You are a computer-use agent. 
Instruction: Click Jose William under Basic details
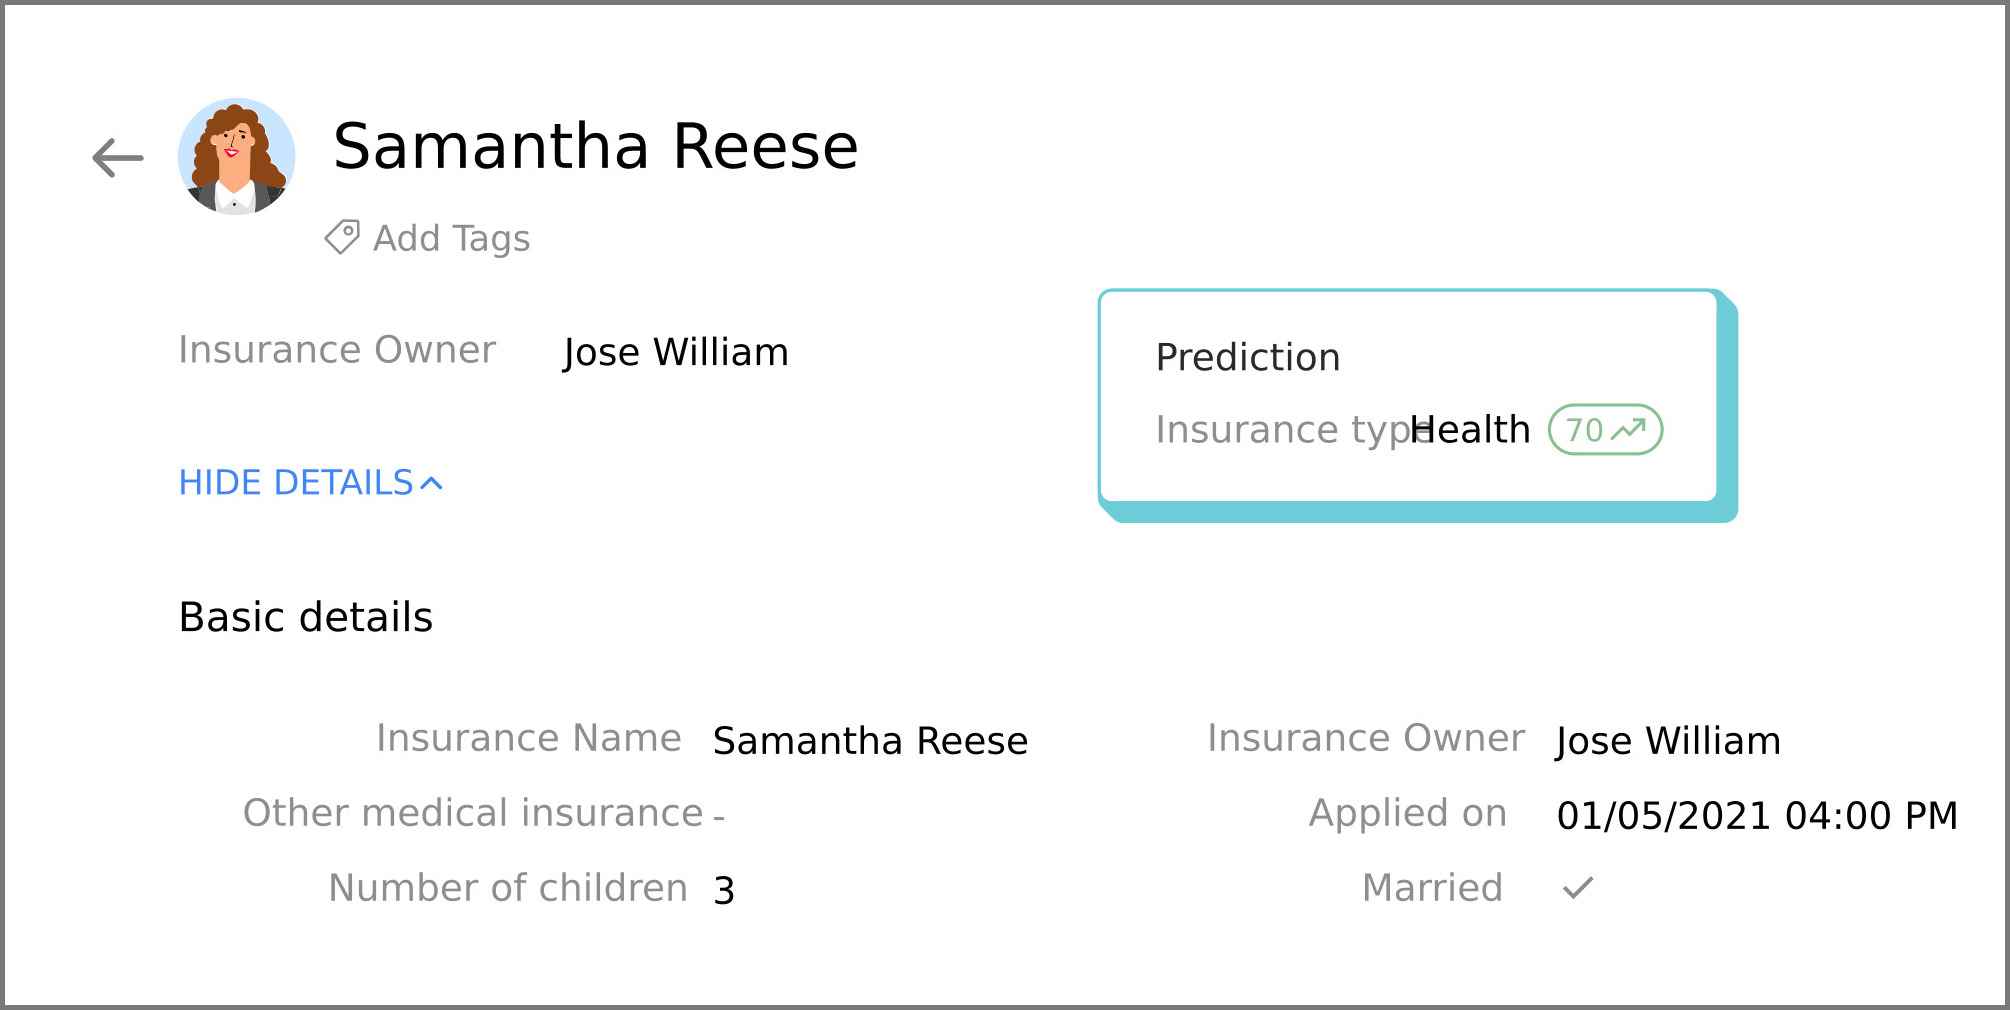[x=1668, y=741]
